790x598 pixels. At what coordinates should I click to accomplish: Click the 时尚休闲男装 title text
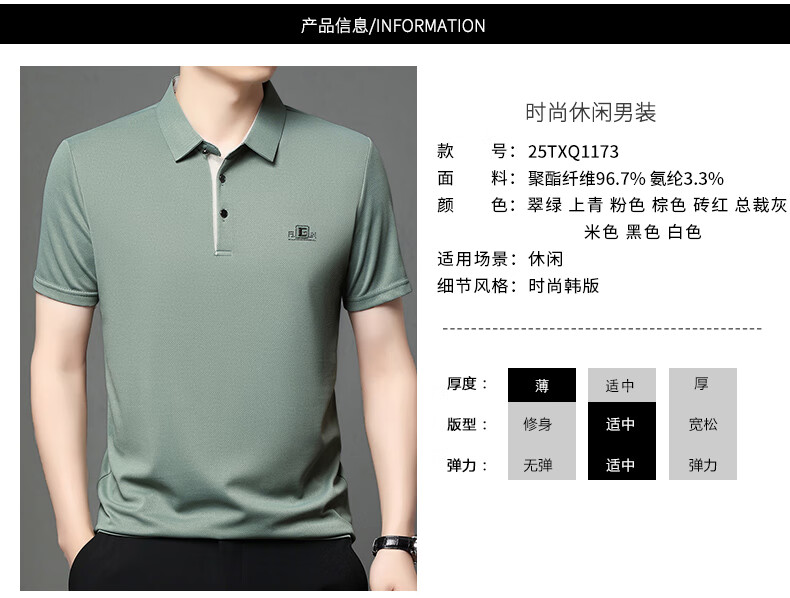(x=590, y=112)
